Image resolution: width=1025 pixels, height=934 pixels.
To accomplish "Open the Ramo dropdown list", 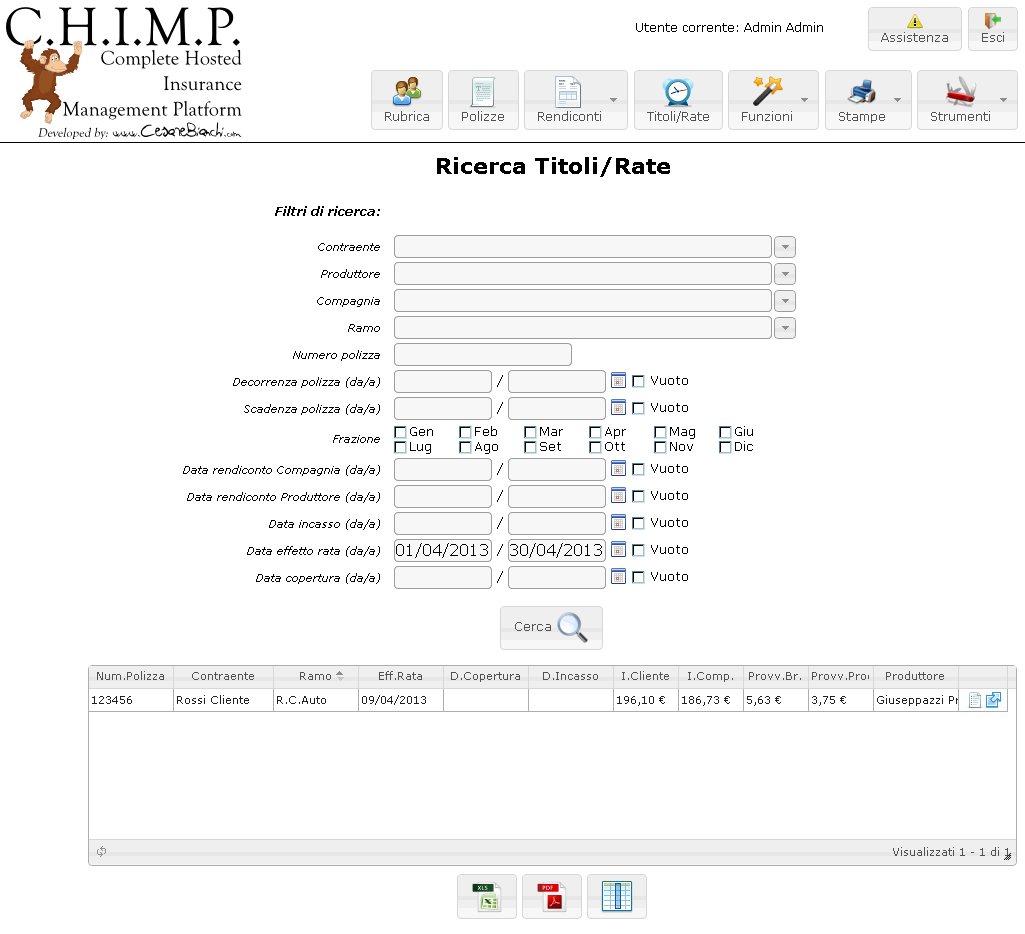I will [784, 328].
